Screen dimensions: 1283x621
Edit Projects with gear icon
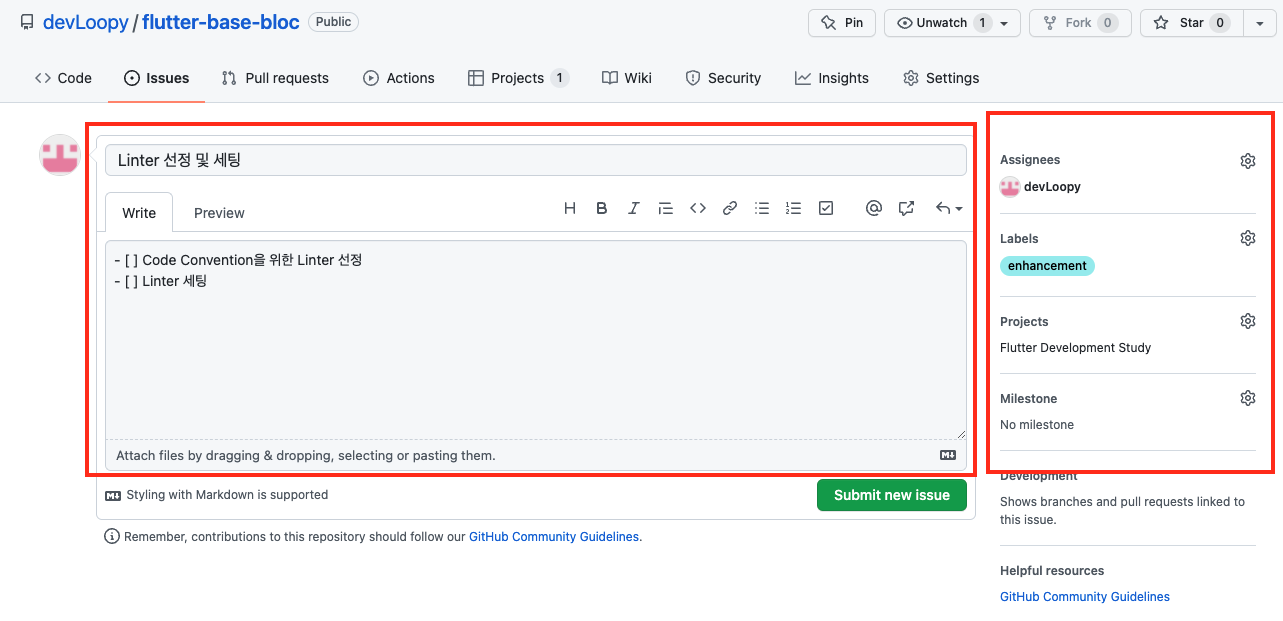coord(1248,321)
